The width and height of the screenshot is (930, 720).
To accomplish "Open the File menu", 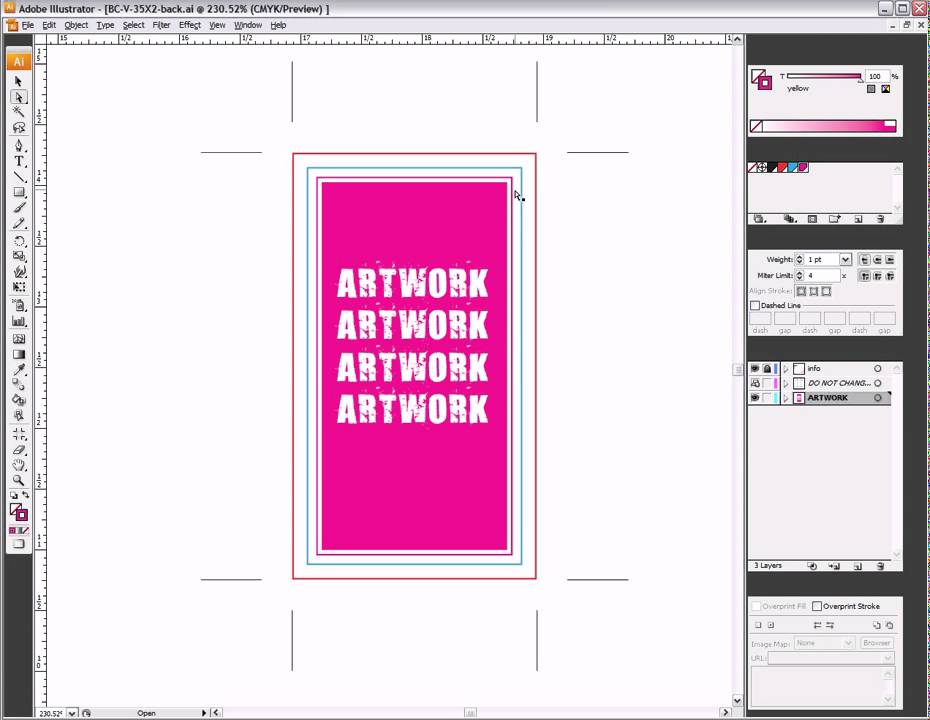I will 28,25.
